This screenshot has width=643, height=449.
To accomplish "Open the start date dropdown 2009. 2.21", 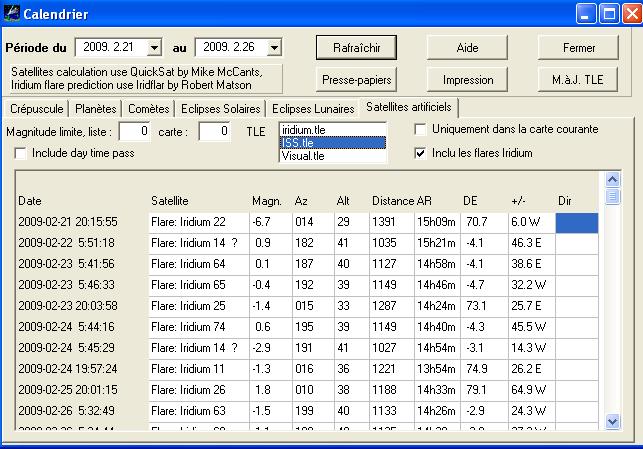I will pos(154,48).
